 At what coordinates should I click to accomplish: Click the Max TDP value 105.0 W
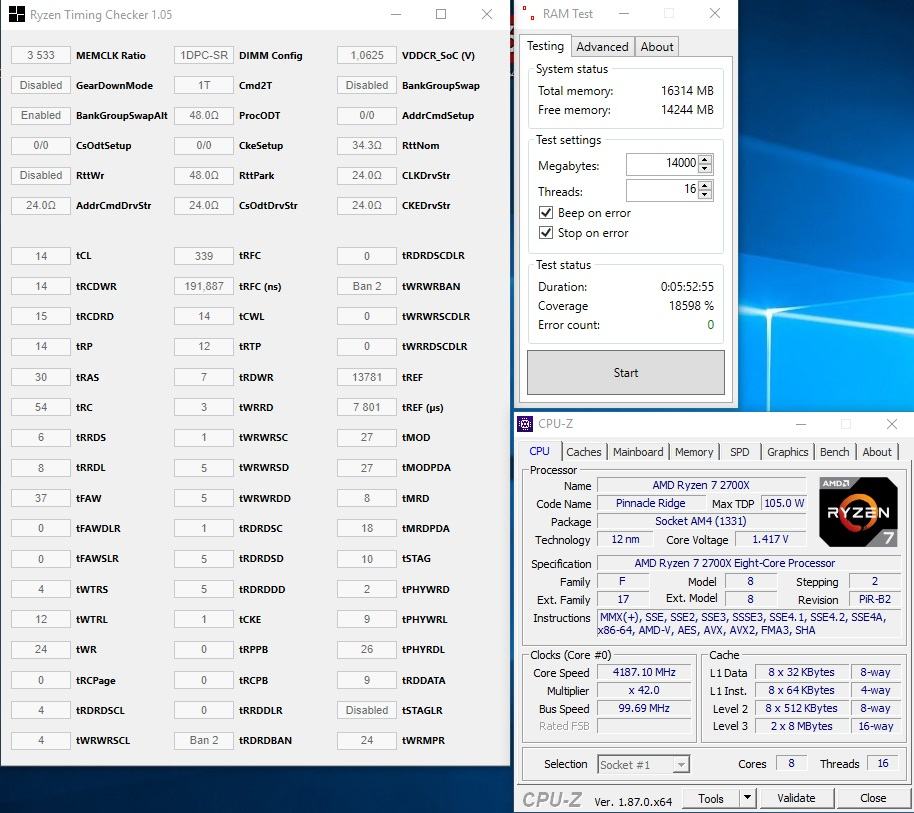783,503
